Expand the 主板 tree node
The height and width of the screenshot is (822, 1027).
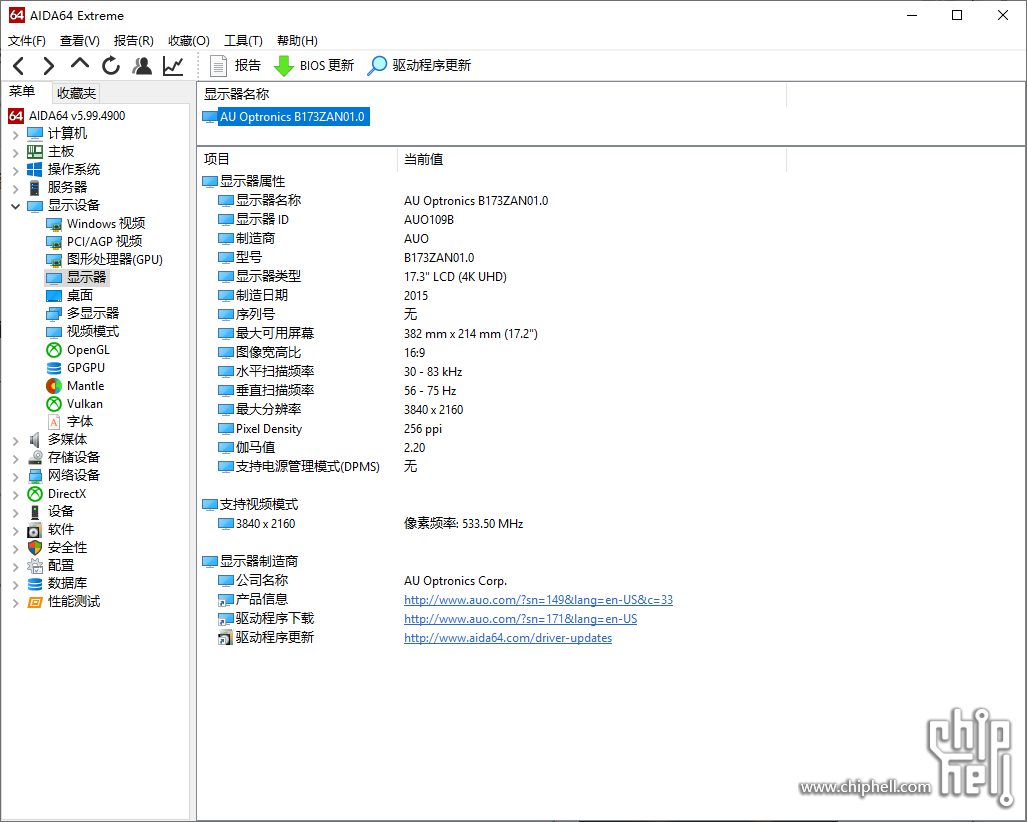tap(15, 153)
